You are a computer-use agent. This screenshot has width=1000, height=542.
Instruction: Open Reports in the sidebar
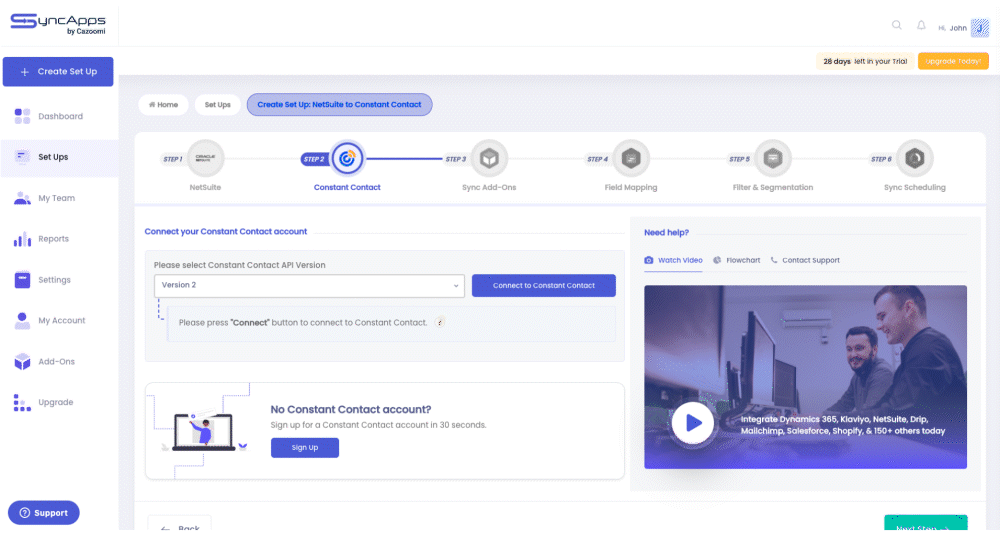[59, 239]
